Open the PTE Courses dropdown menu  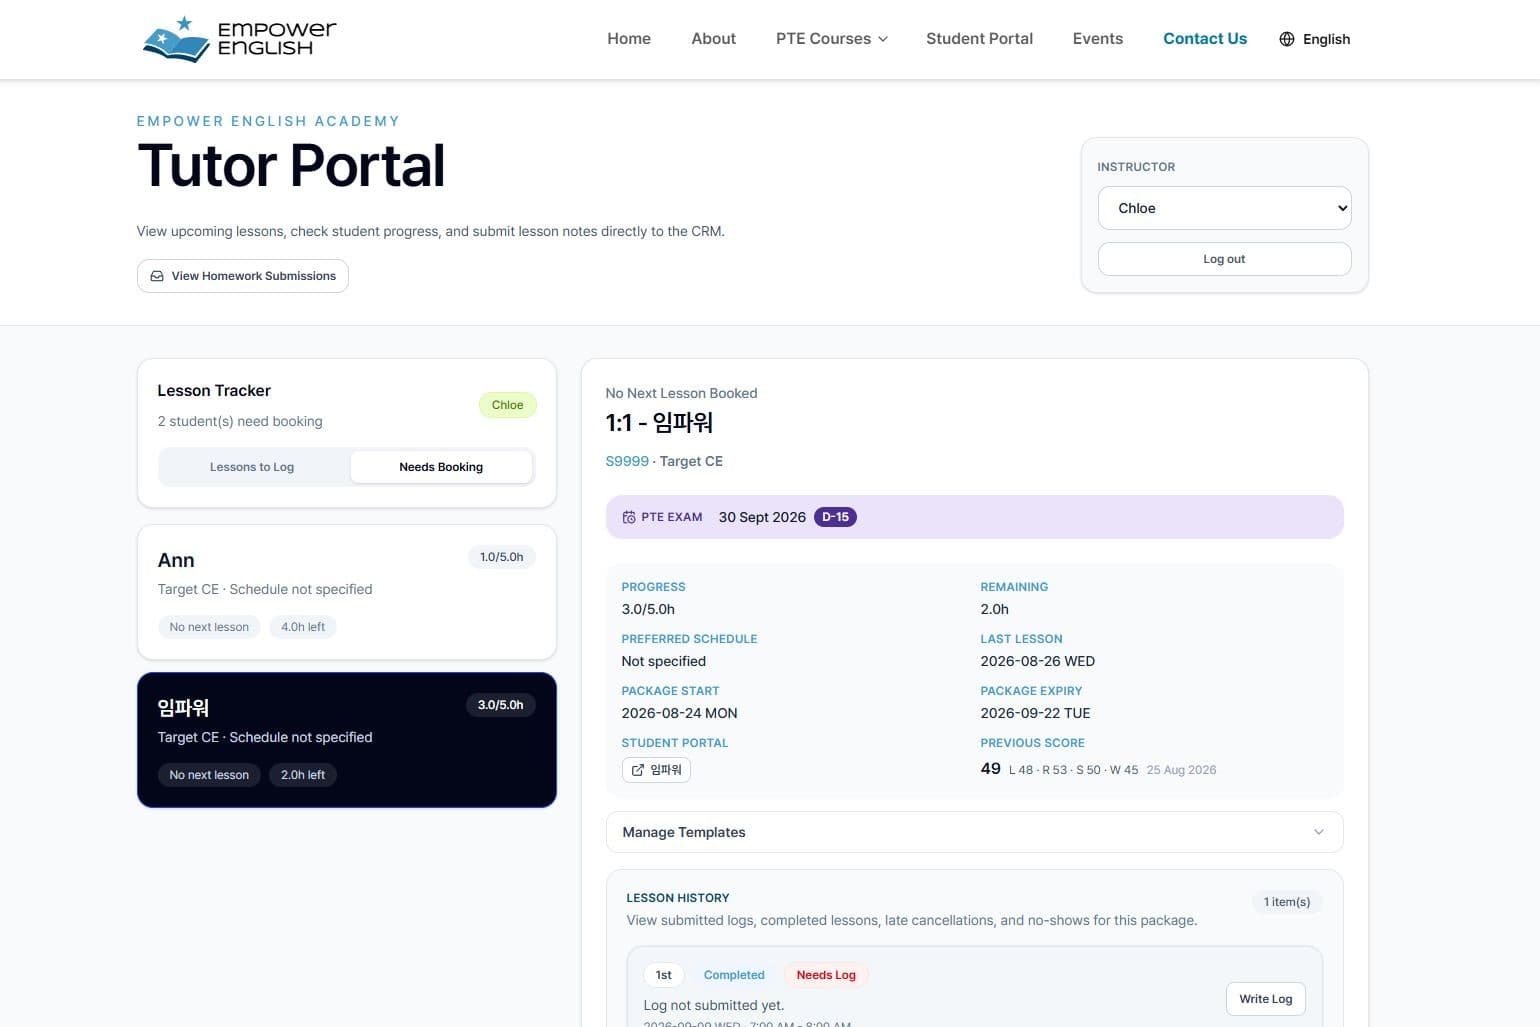831,39
